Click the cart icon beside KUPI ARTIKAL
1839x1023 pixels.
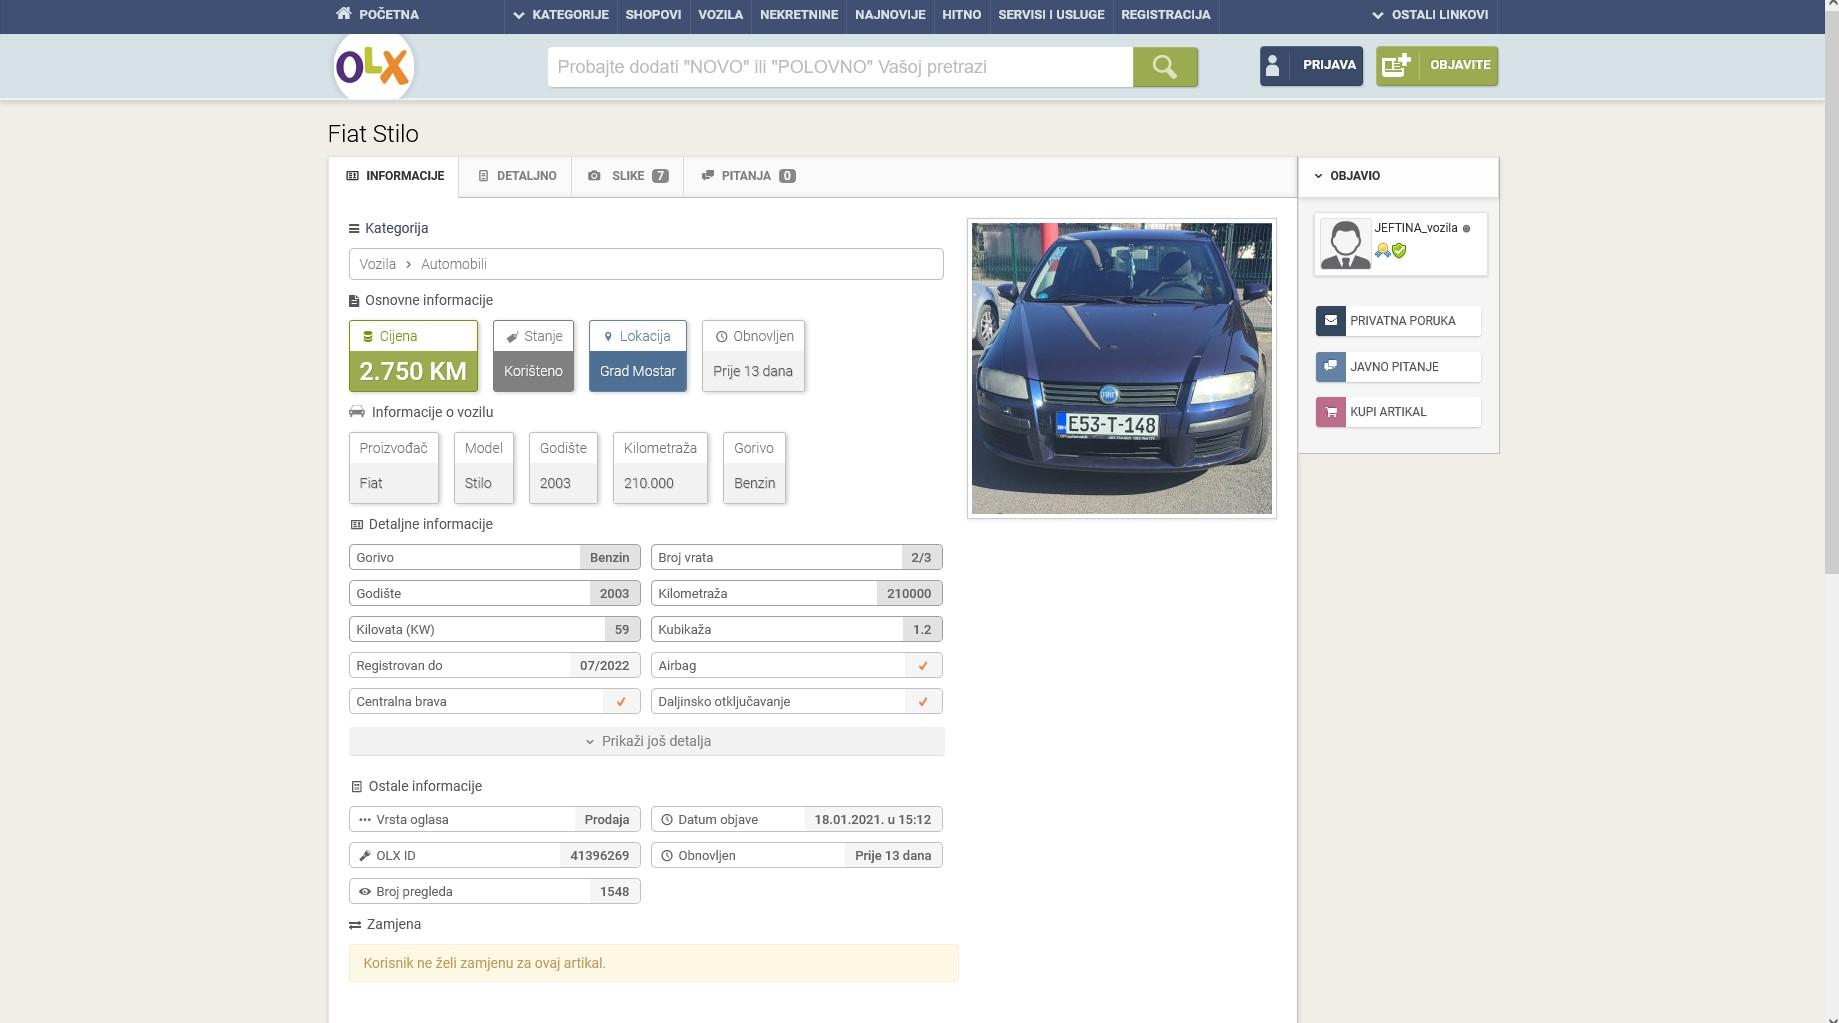1330,412
